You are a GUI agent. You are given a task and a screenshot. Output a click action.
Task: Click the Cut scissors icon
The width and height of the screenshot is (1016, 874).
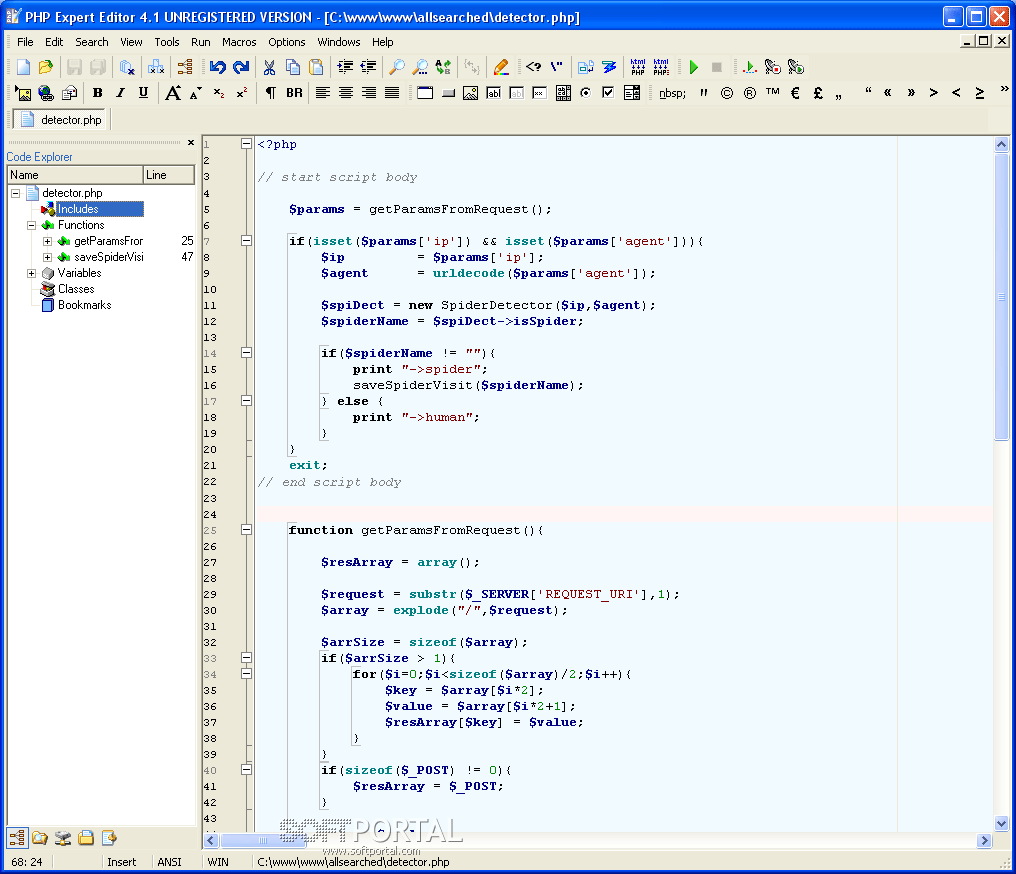pyautogui.click(x=270, y=67)
